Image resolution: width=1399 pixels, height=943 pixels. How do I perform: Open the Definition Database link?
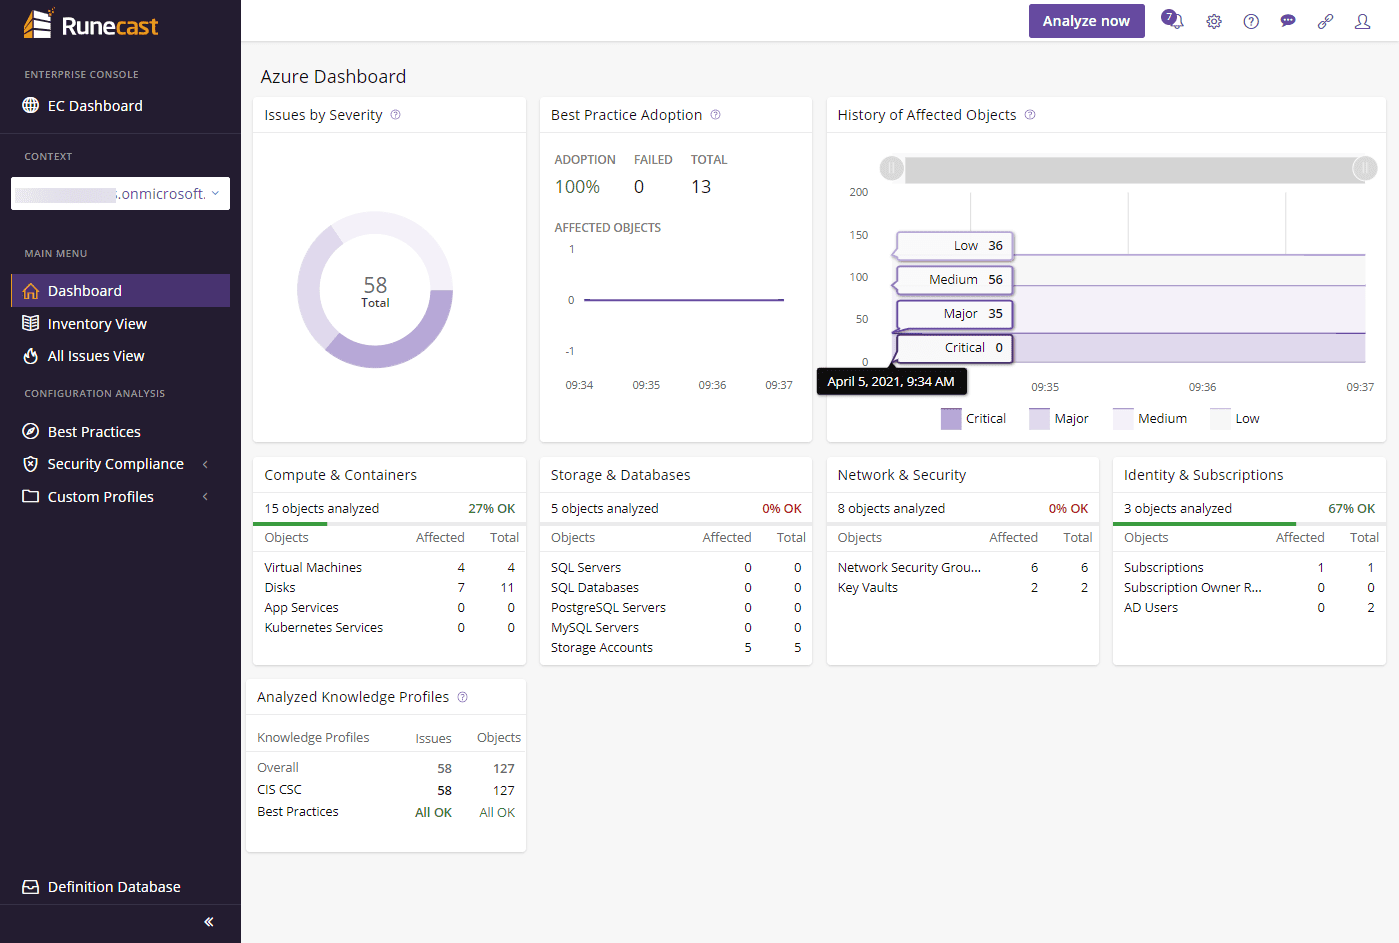(x=114, y=887)
